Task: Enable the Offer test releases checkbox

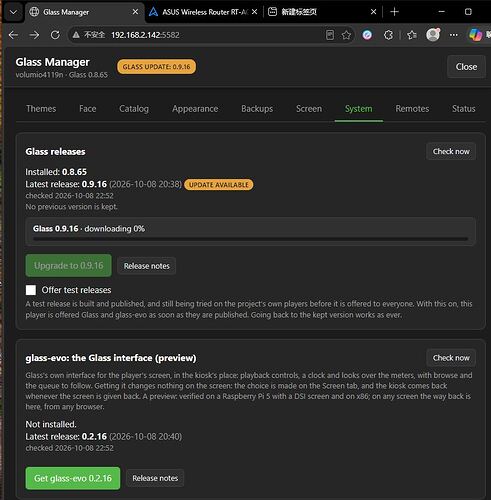Action: [31, 290]
